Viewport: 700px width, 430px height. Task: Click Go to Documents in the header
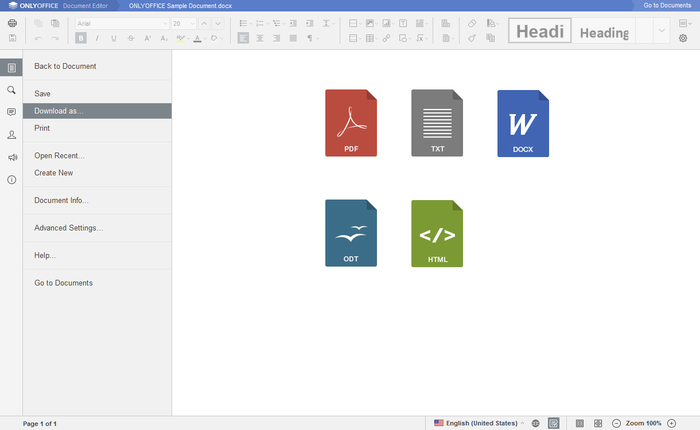tap(667, 5)
